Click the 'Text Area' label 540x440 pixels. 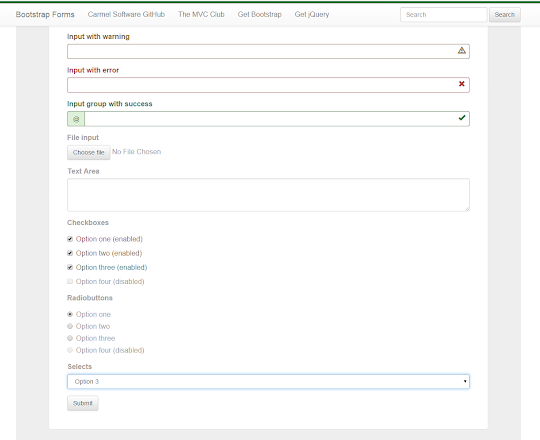tap(83, 171)
